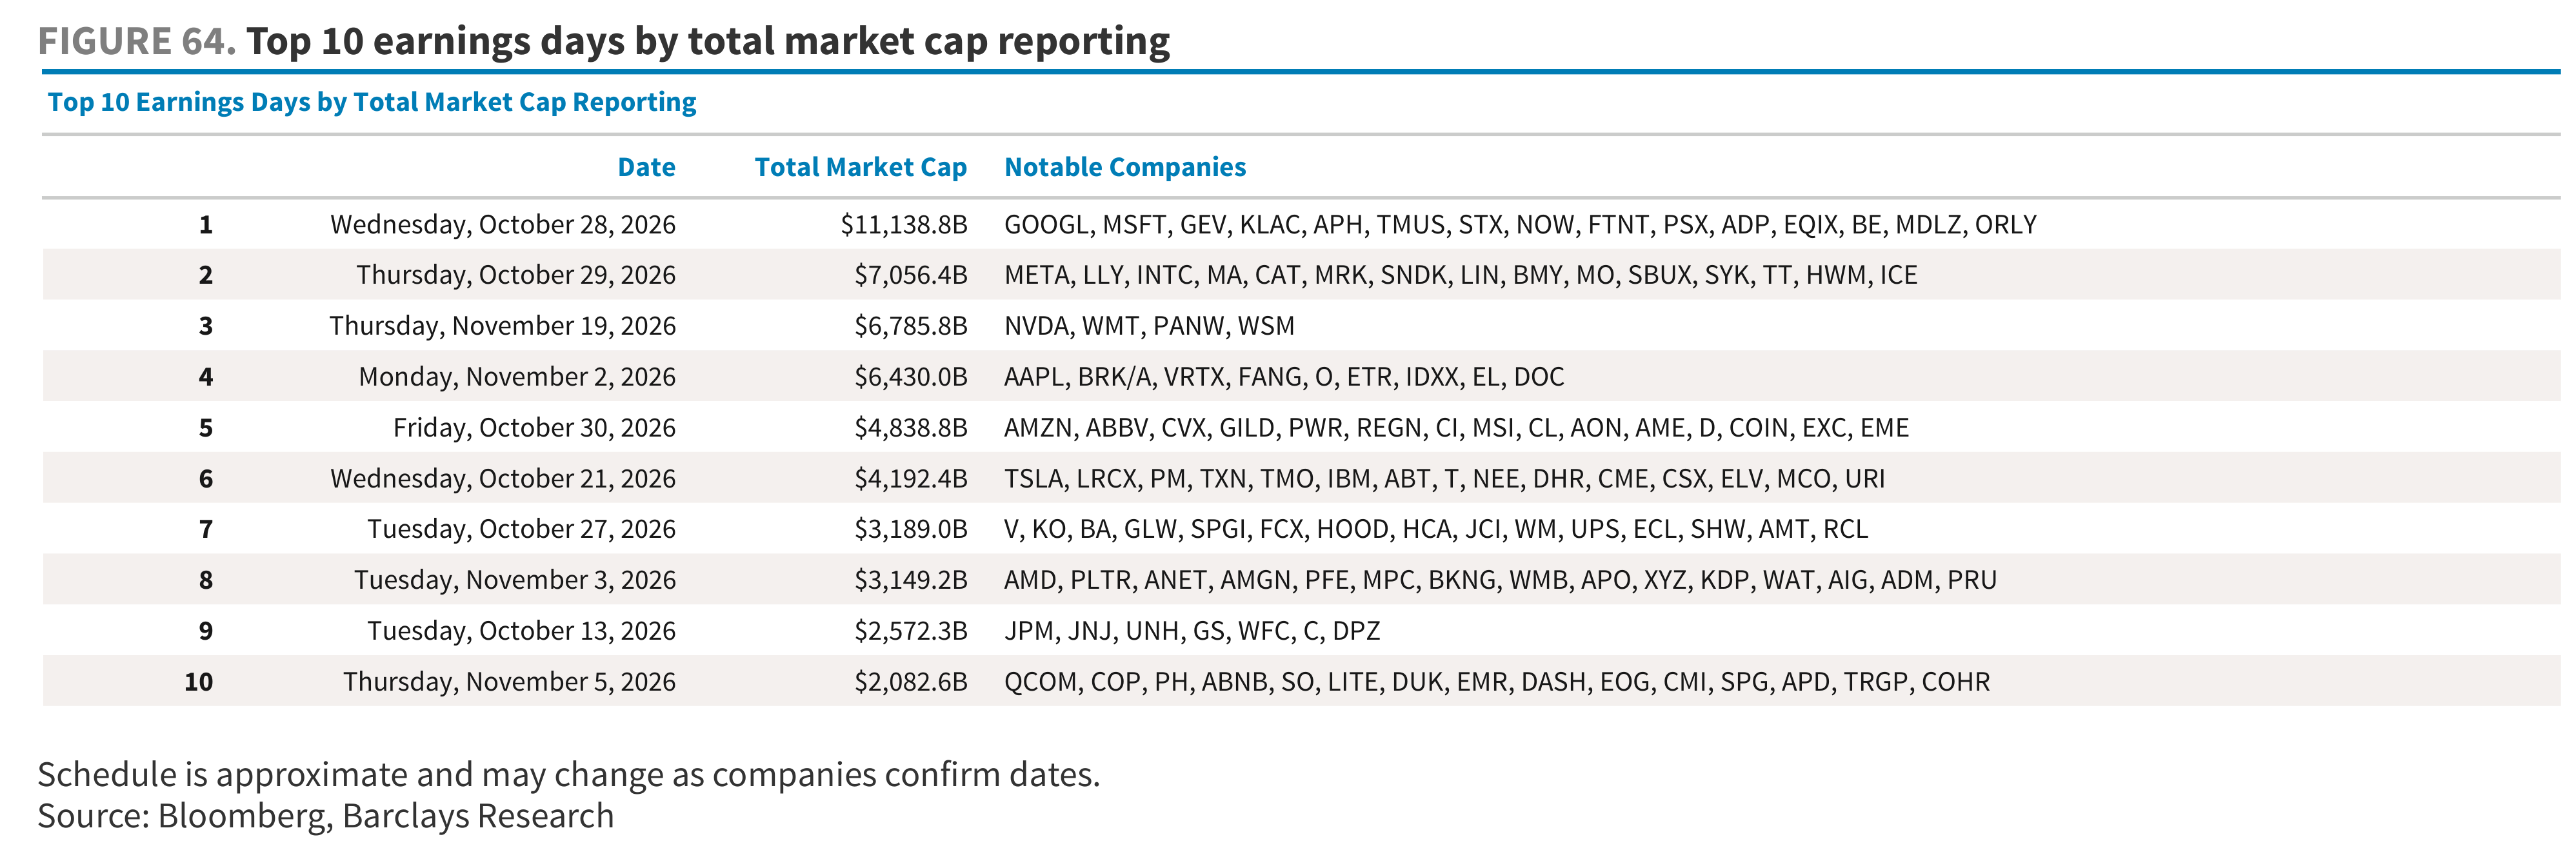The width and height of the screenshot is (2576, 848).
Task: Select the companies list starting with 'JPM, JNJ, UNH'
Action: pyautogui.click(x=1192, y=631)
